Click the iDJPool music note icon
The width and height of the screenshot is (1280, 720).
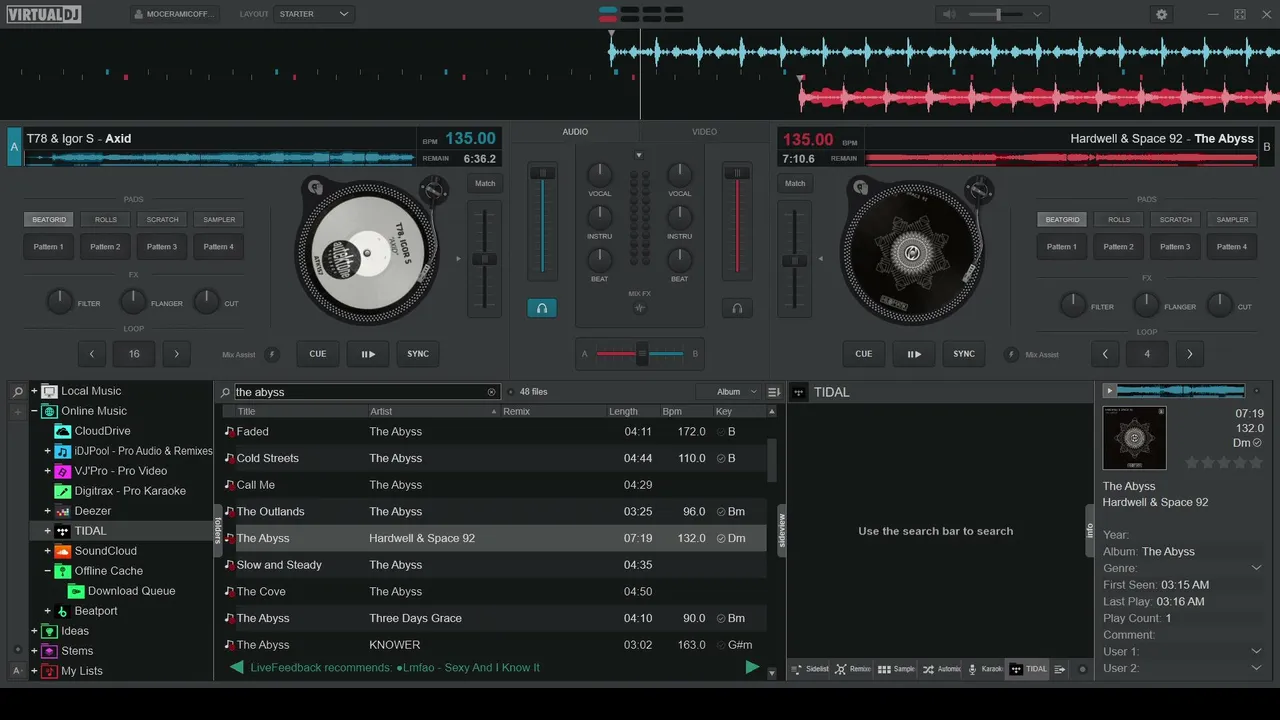click(x=62, y=451)
